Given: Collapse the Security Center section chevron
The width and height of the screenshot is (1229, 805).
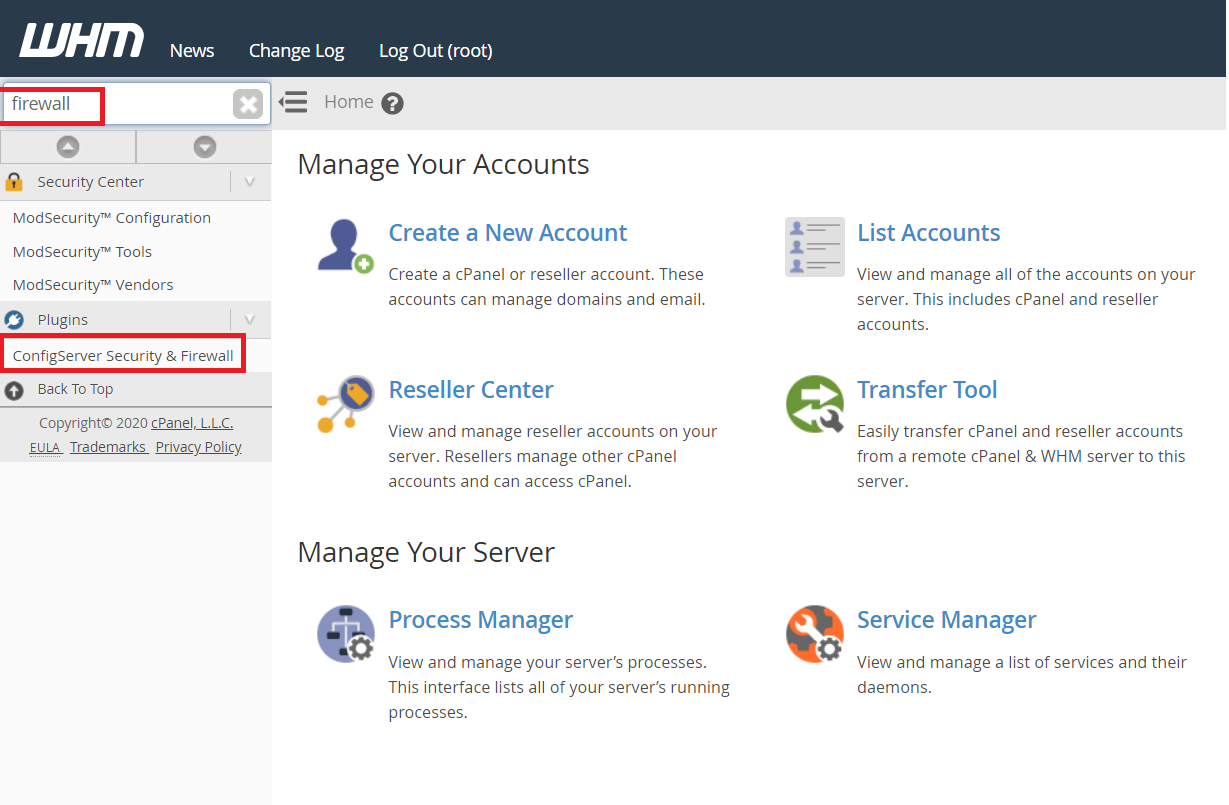Looking at the screenshot, I should [x=248, y=182].
